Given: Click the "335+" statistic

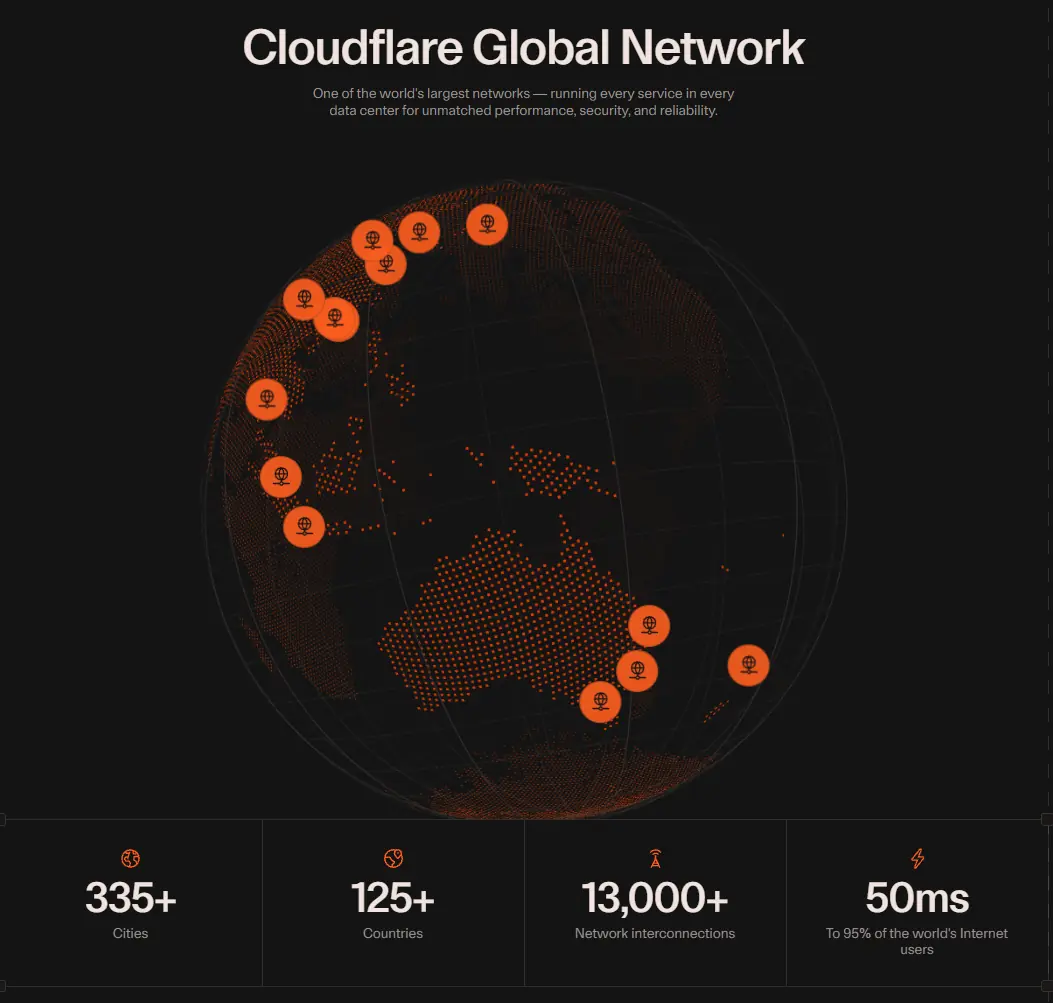Looking at the screenshot, I should click(130, 898).
